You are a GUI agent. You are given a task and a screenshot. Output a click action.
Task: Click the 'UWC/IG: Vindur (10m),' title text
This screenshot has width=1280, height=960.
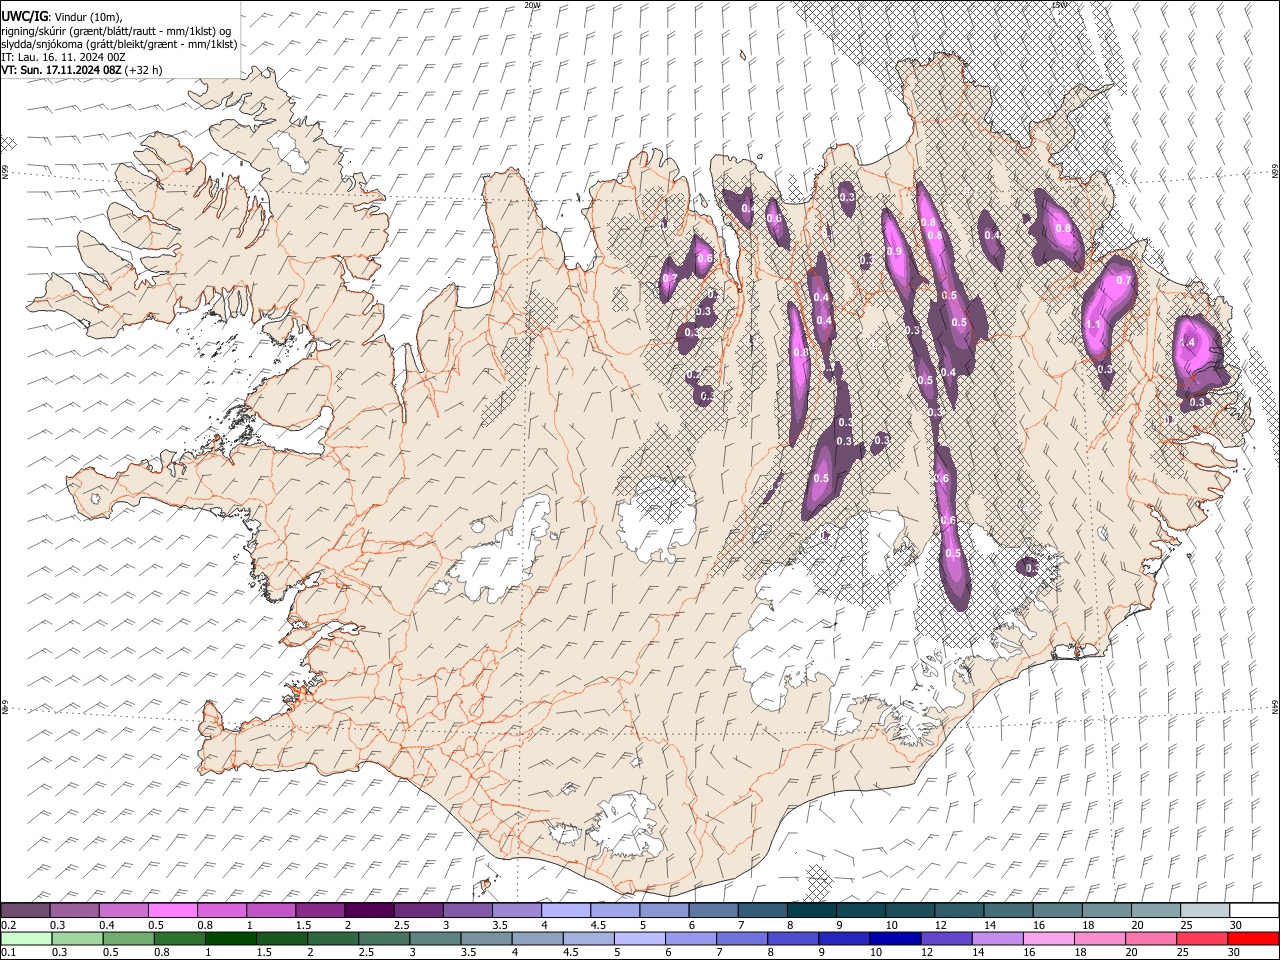pyautogui.click(x=61, y=17)
